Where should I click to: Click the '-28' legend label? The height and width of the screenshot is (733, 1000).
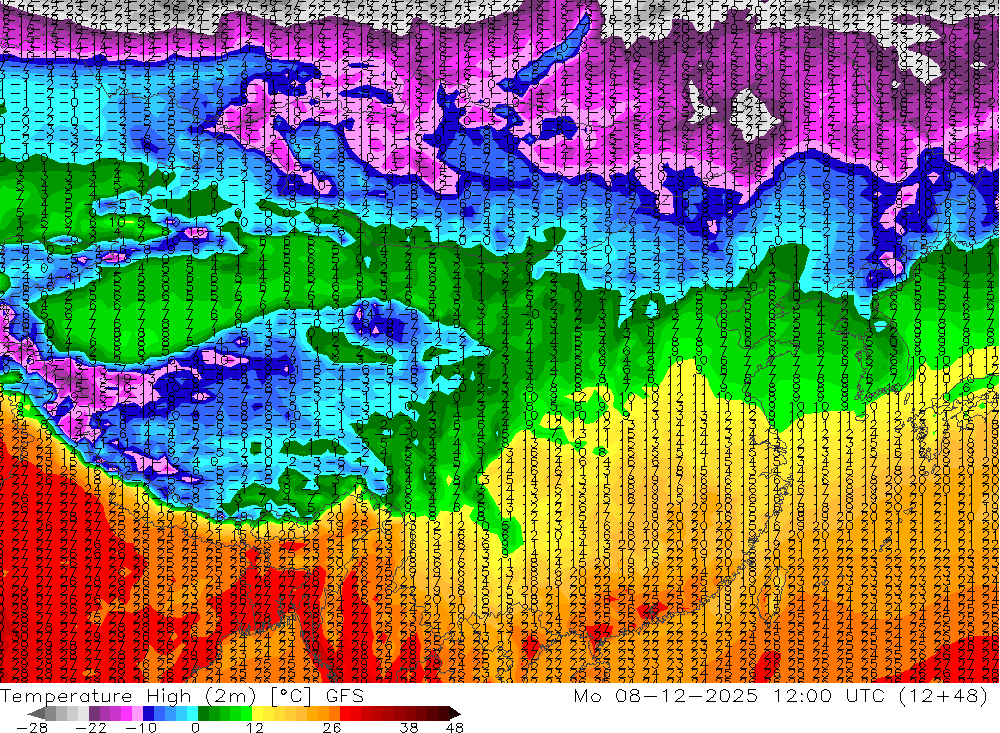click(x=32, y=727)
